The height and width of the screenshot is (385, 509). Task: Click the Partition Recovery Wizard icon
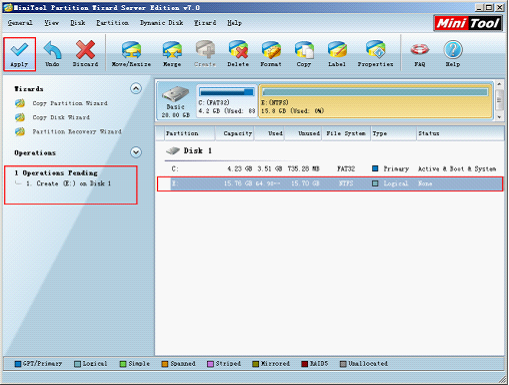point(20,132)
